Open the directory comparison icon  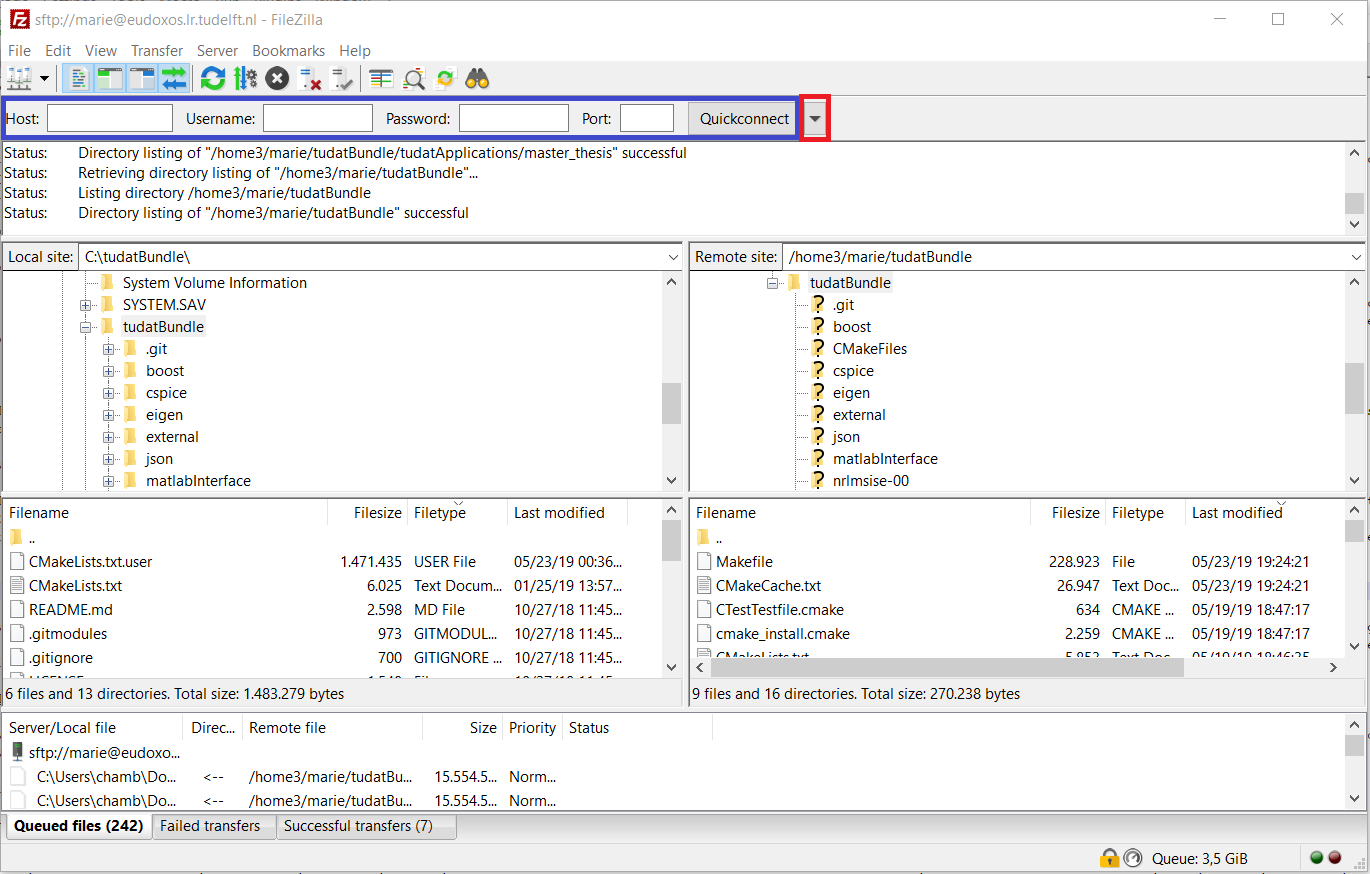(413, 78)
